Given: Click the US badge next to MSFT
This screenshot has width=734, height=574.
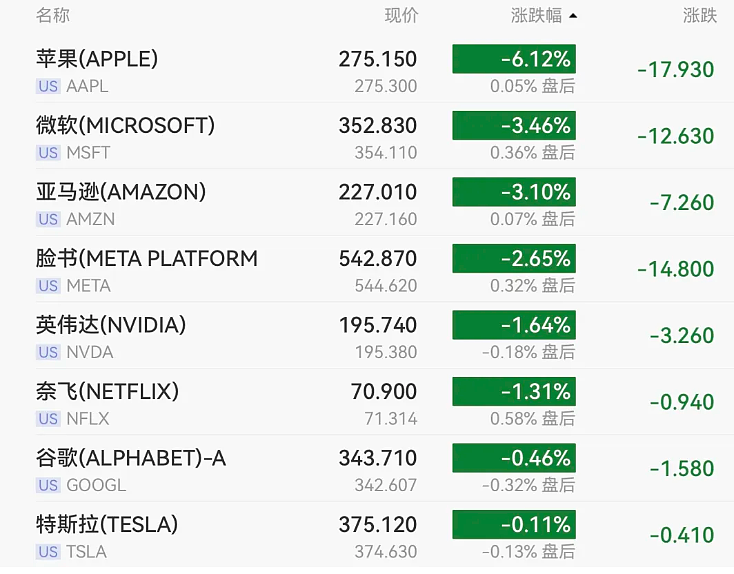Looking at the screenshot, I should point(48,153).
